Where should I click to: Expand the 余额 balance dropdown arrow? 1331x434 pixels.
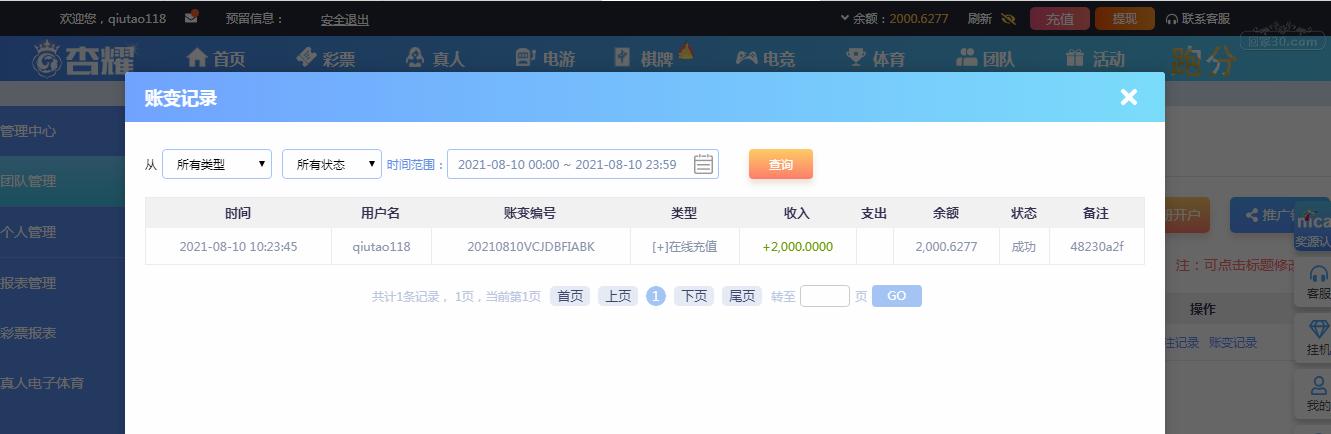pos(844,18)
